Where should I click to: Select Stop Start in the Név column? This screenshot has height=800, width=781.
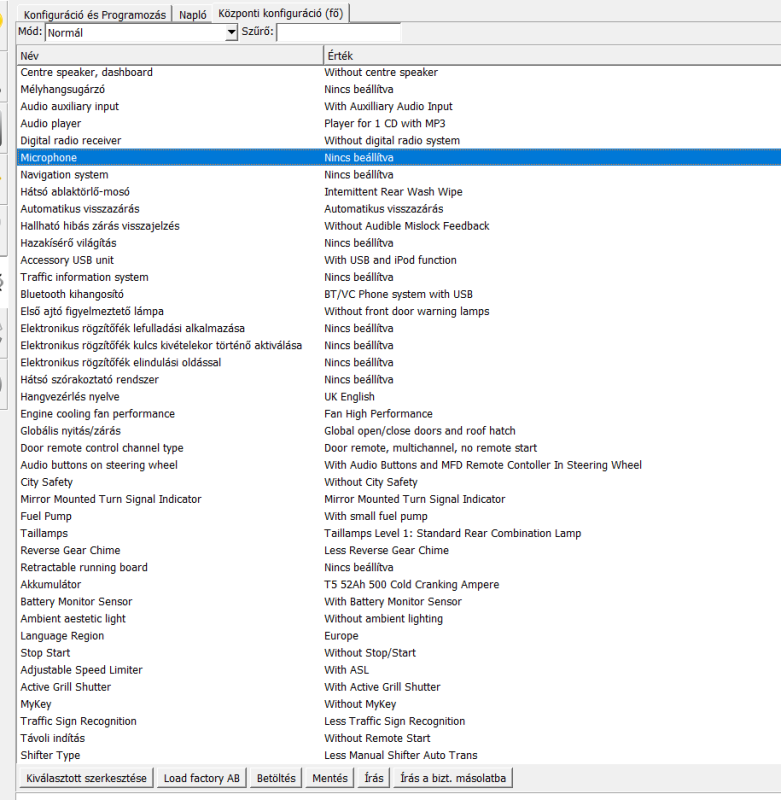click(45, 654)
